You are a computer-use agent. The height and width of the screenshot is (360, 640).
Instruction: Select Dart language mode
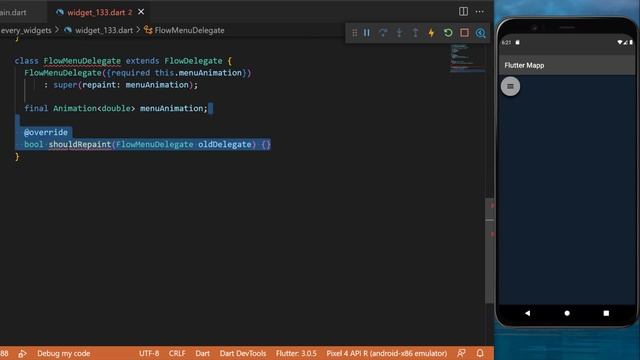(x=202, y=353)
